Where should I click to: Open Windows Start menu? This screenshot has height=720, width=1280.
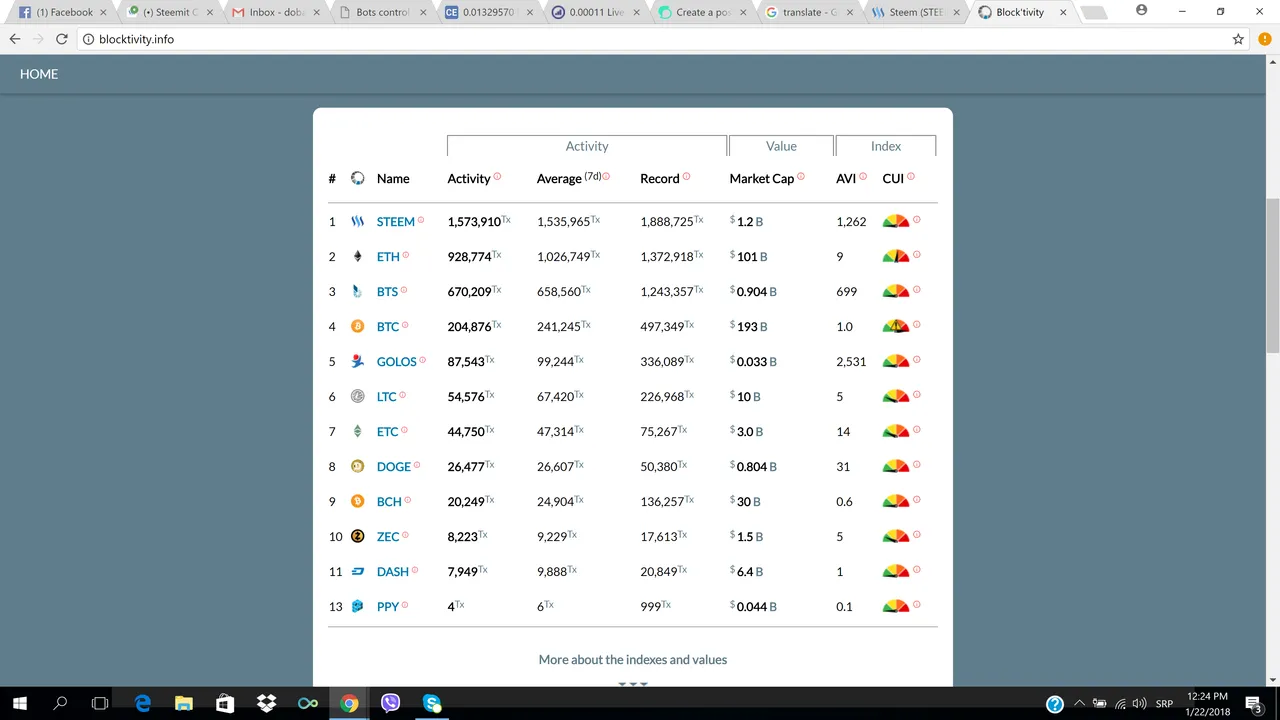(20, 703)
